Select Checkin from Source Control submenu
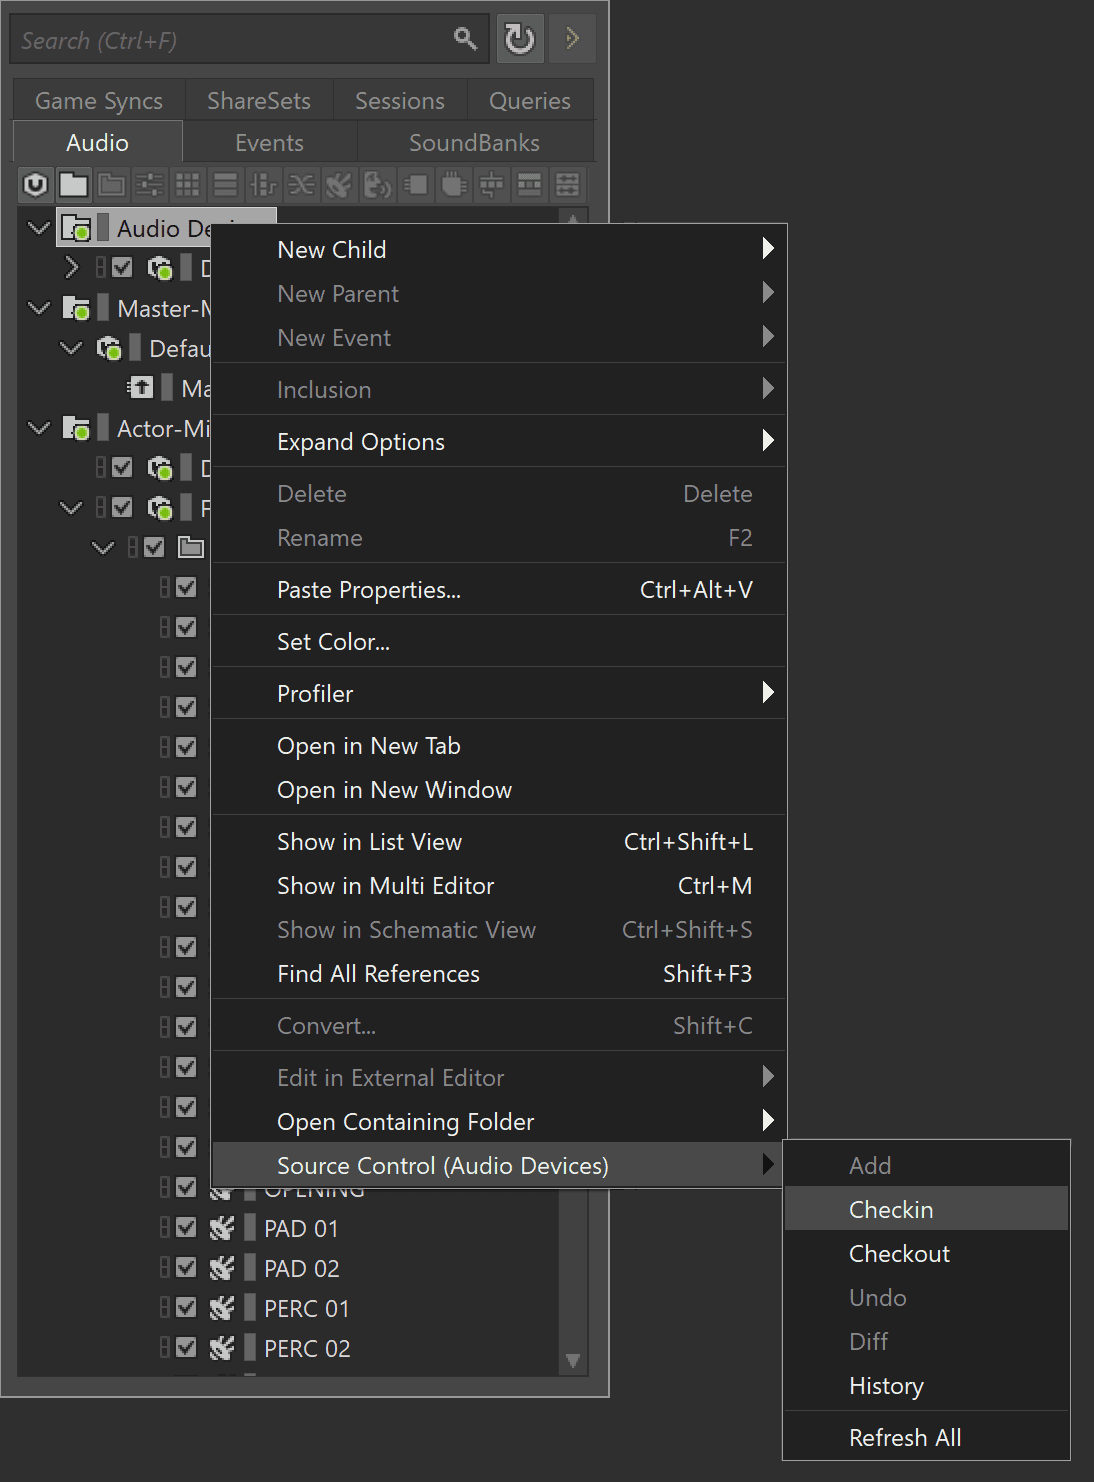1094x1482 pixels. click(890, 1210)
